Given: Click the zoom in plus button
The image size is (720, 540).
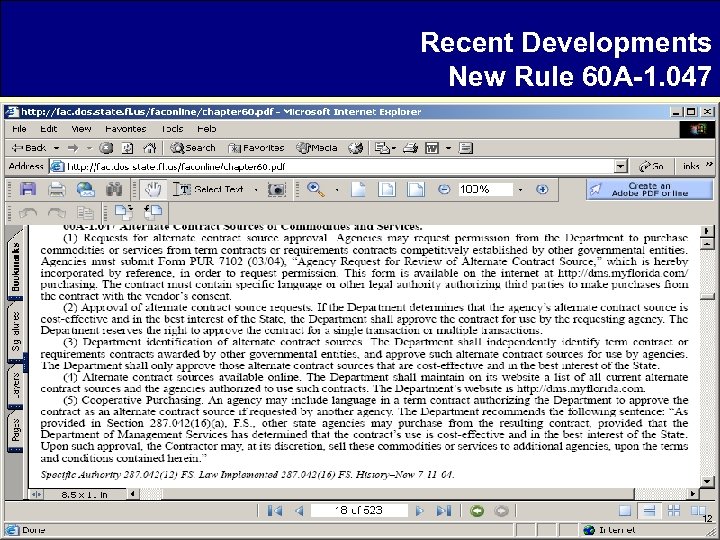Looking at the screenshot, I should [542, 189].
